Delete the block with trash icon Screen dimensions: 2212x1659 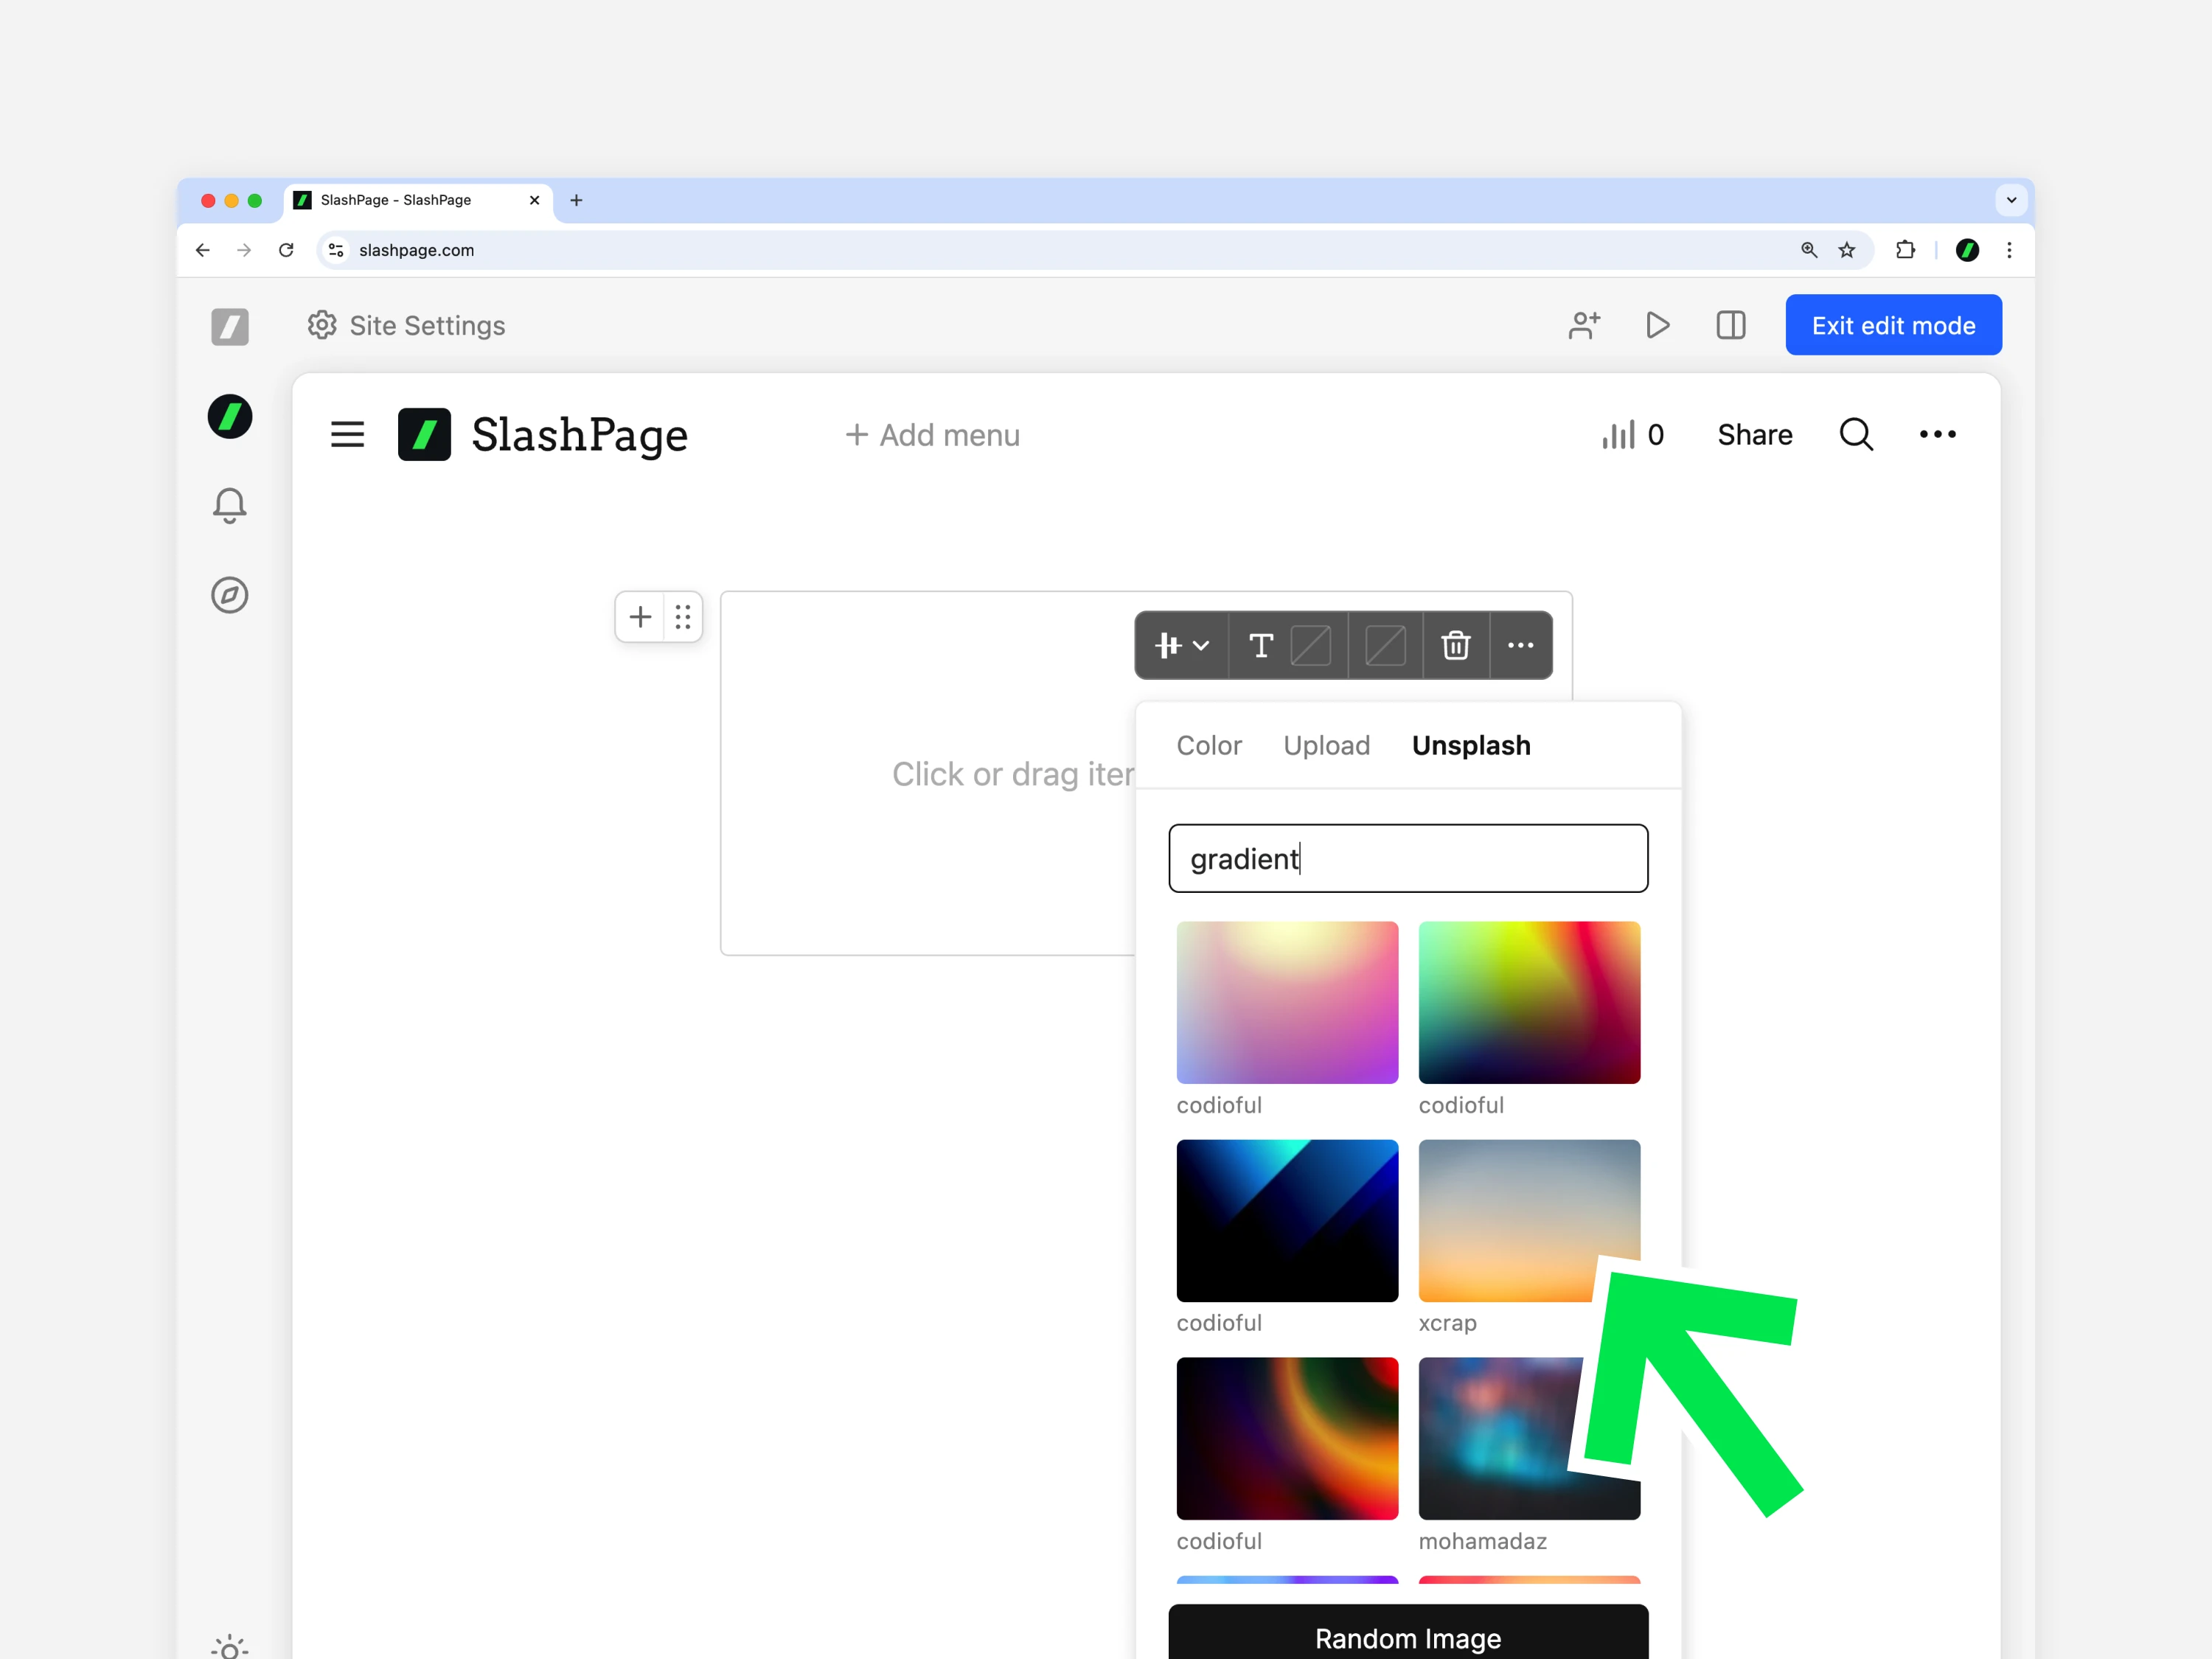tap(1456, 646)
